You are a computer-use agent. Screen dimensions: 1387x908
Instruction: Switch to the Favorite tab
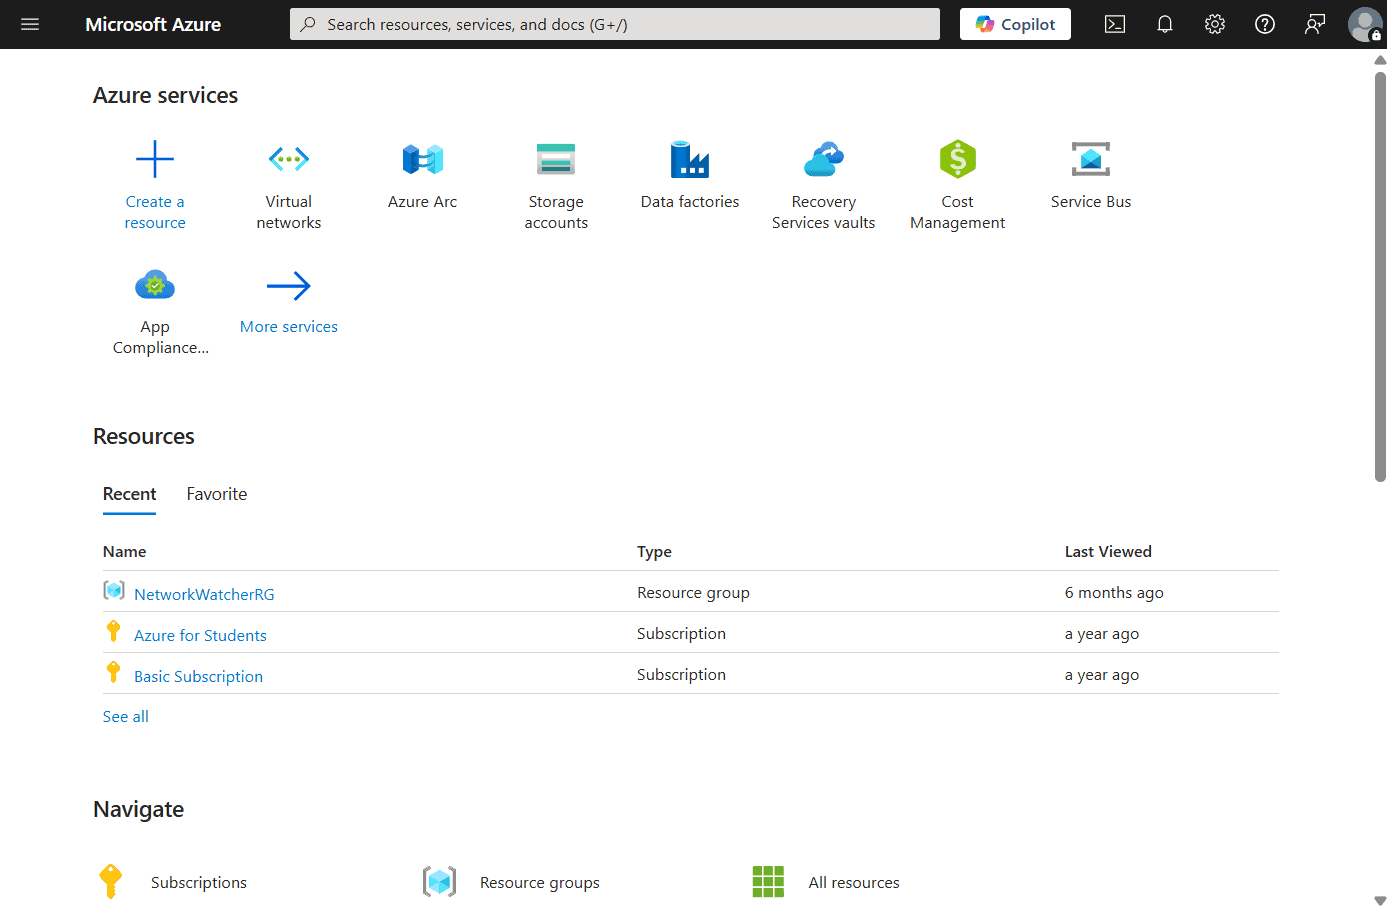pos(217,494)
